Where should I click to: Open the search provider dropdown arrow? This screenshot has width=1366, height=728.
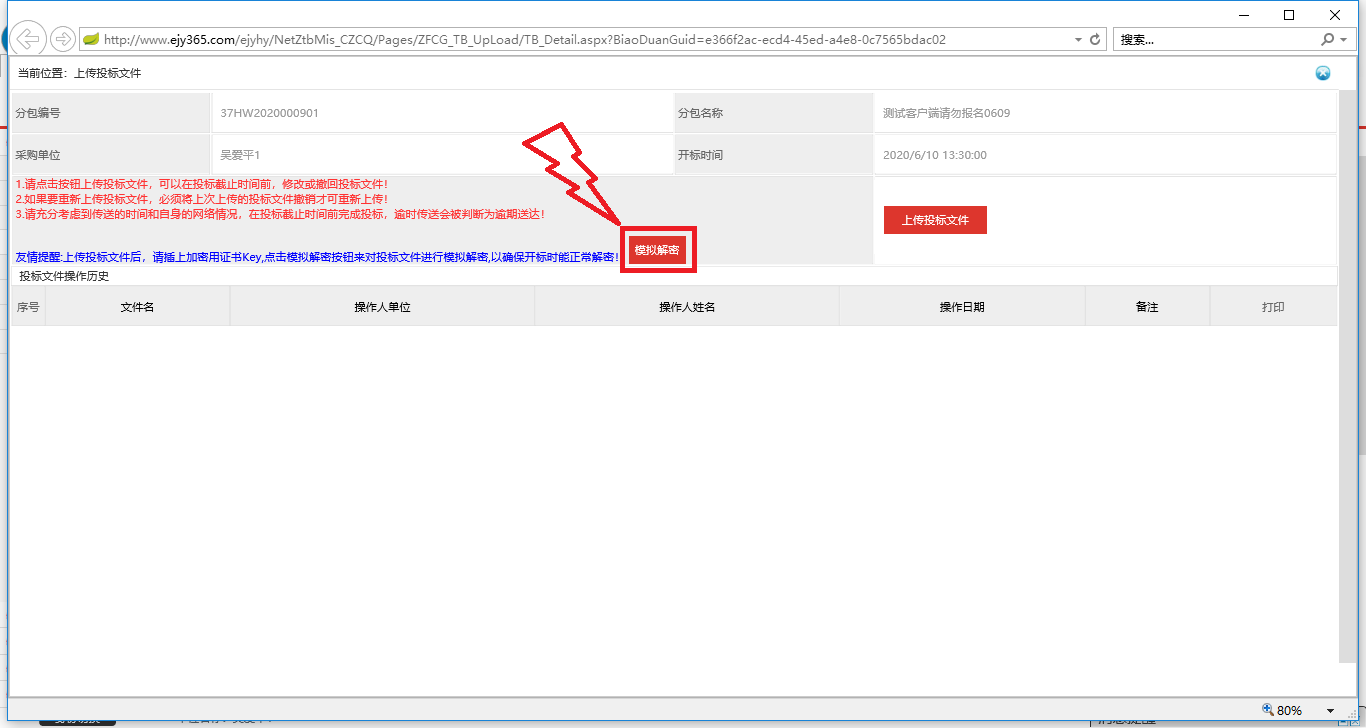tap(1344, 40)
